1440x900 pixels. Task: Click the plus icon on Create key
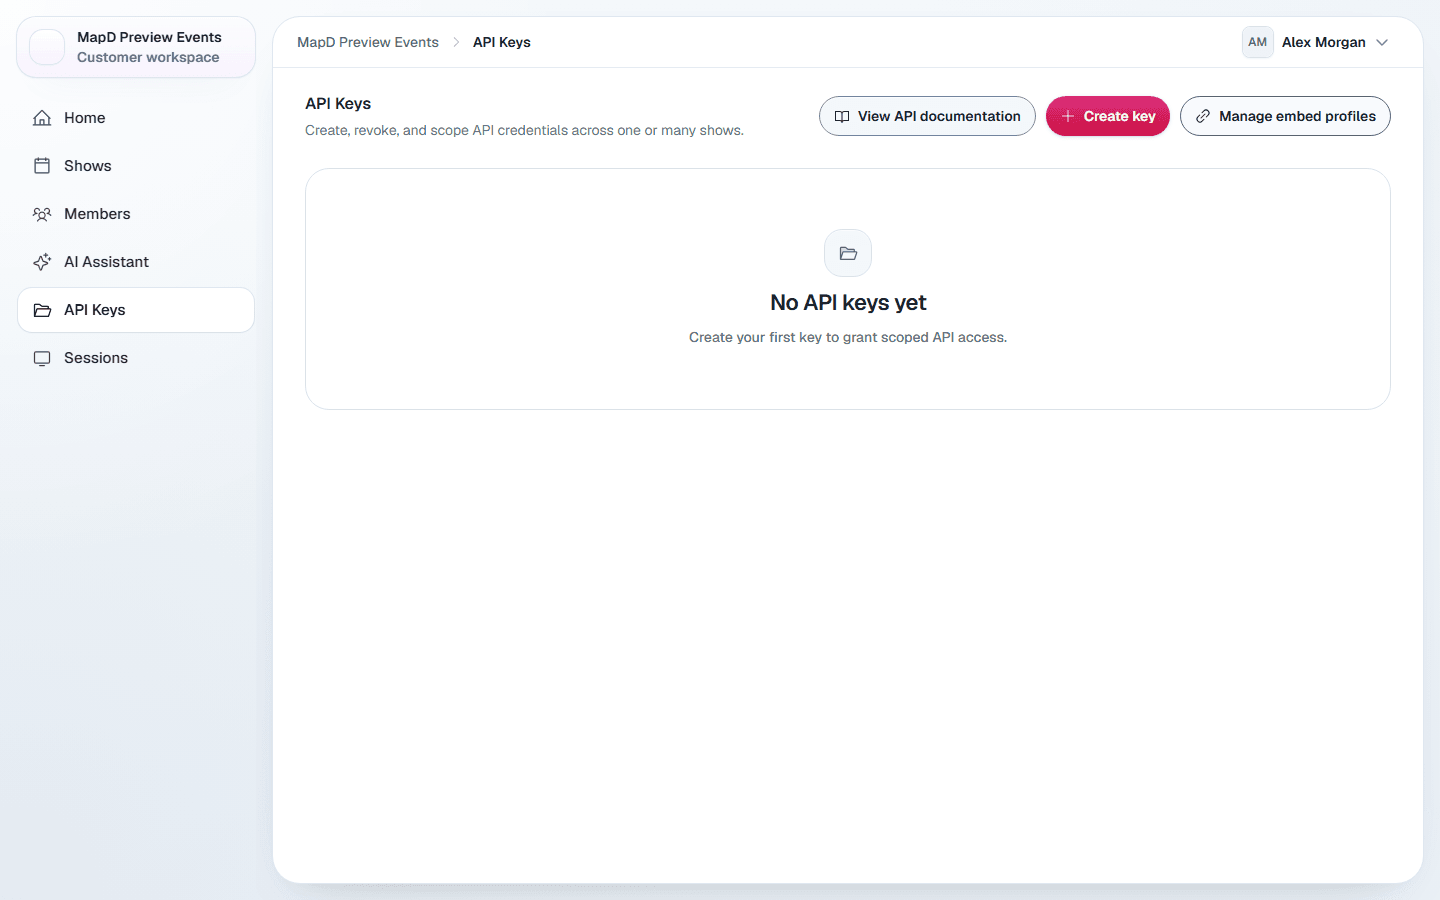click(x=1068, y=116)
